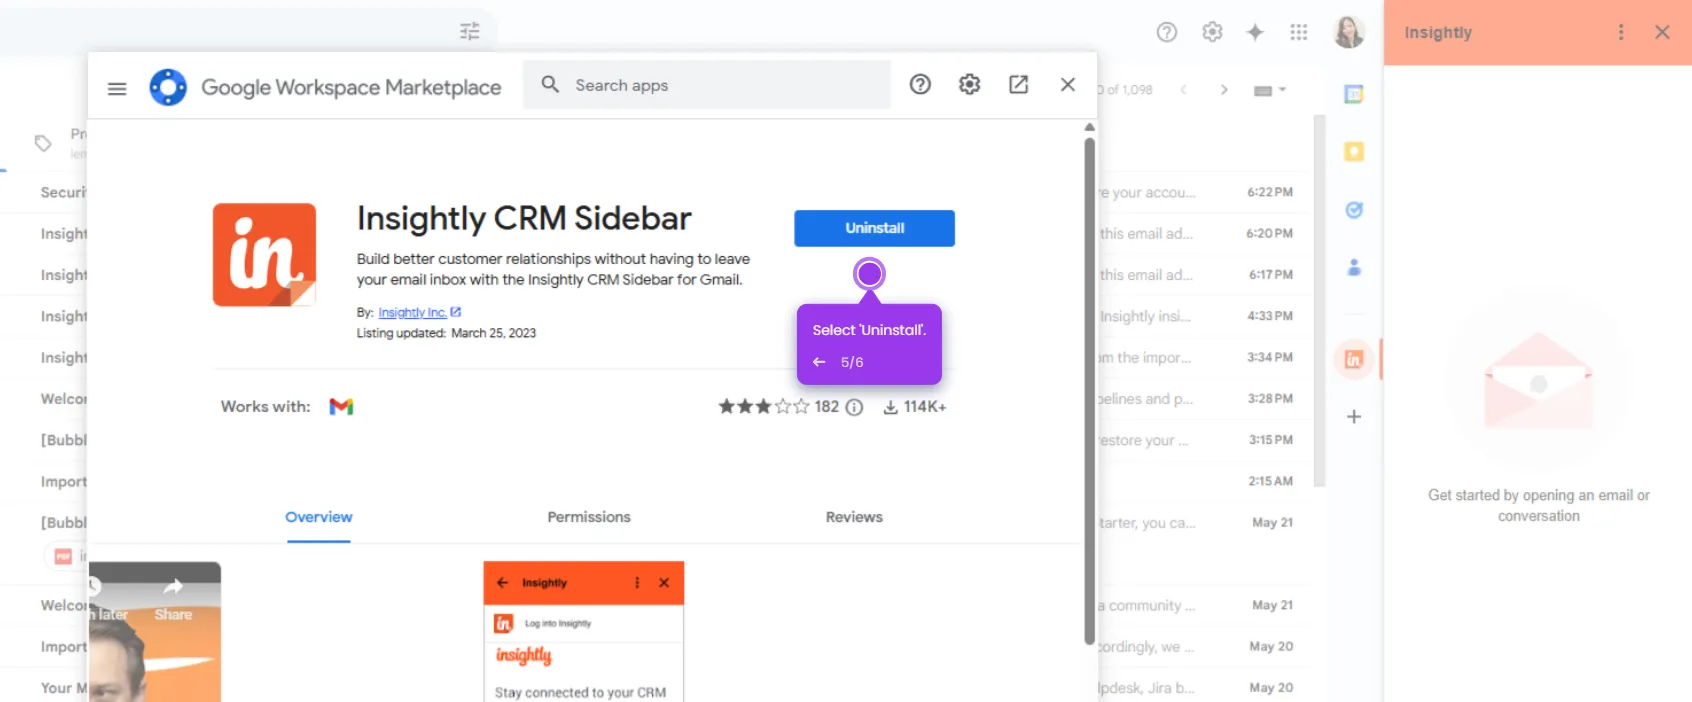This screenshot has height=702, width=1692.
Task: Go back a step in tutorial tooltip
Action: tap(819, 362)
